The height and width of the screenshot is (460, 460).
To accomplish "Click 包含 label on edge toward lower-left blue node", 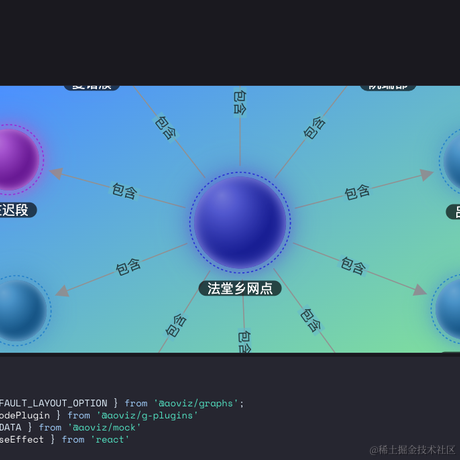I will (128, 267).
